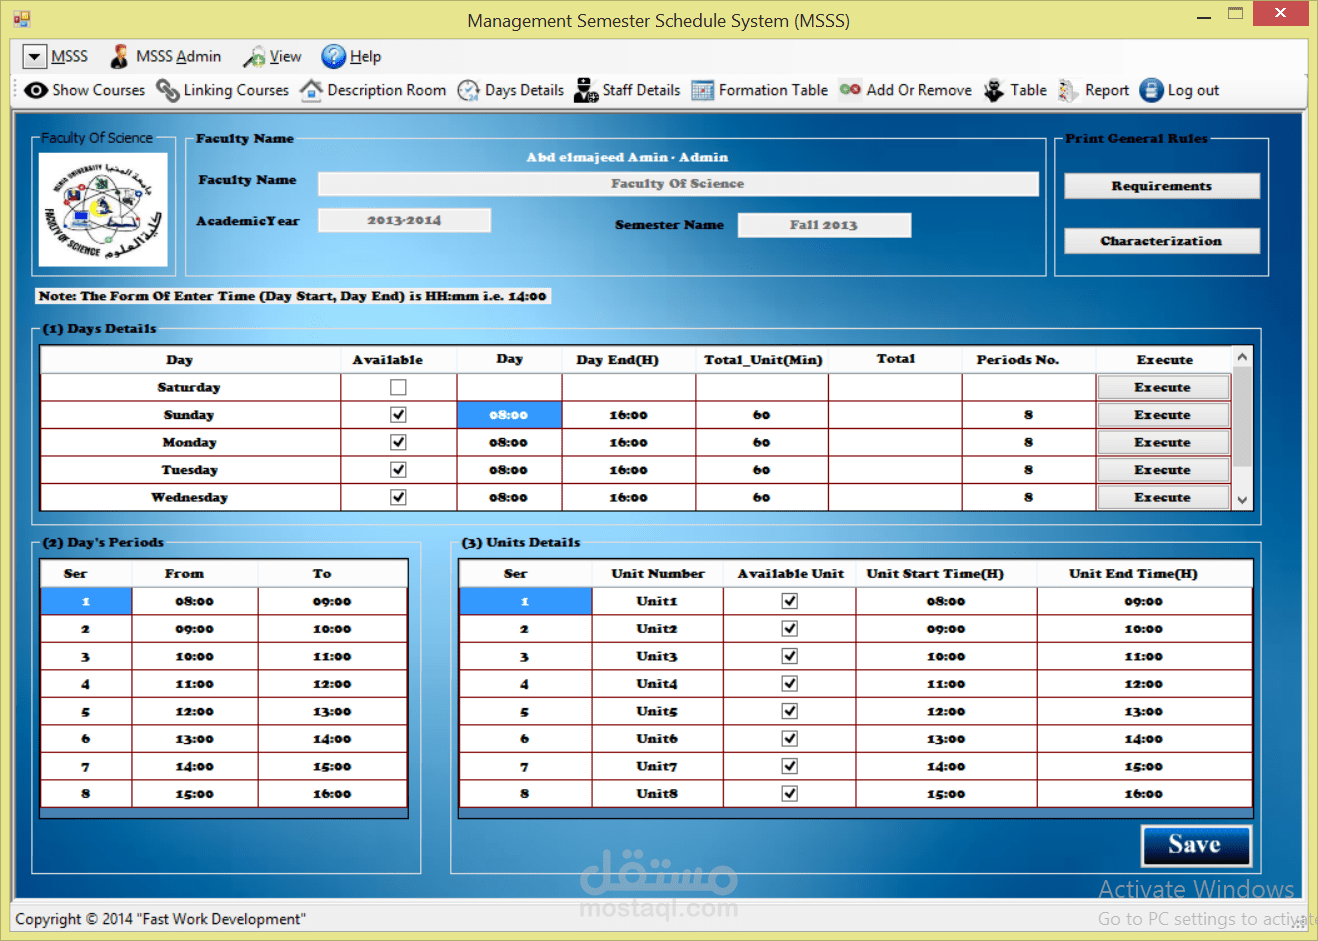Toggle the Unit8 available checkbox

(790, 794)
